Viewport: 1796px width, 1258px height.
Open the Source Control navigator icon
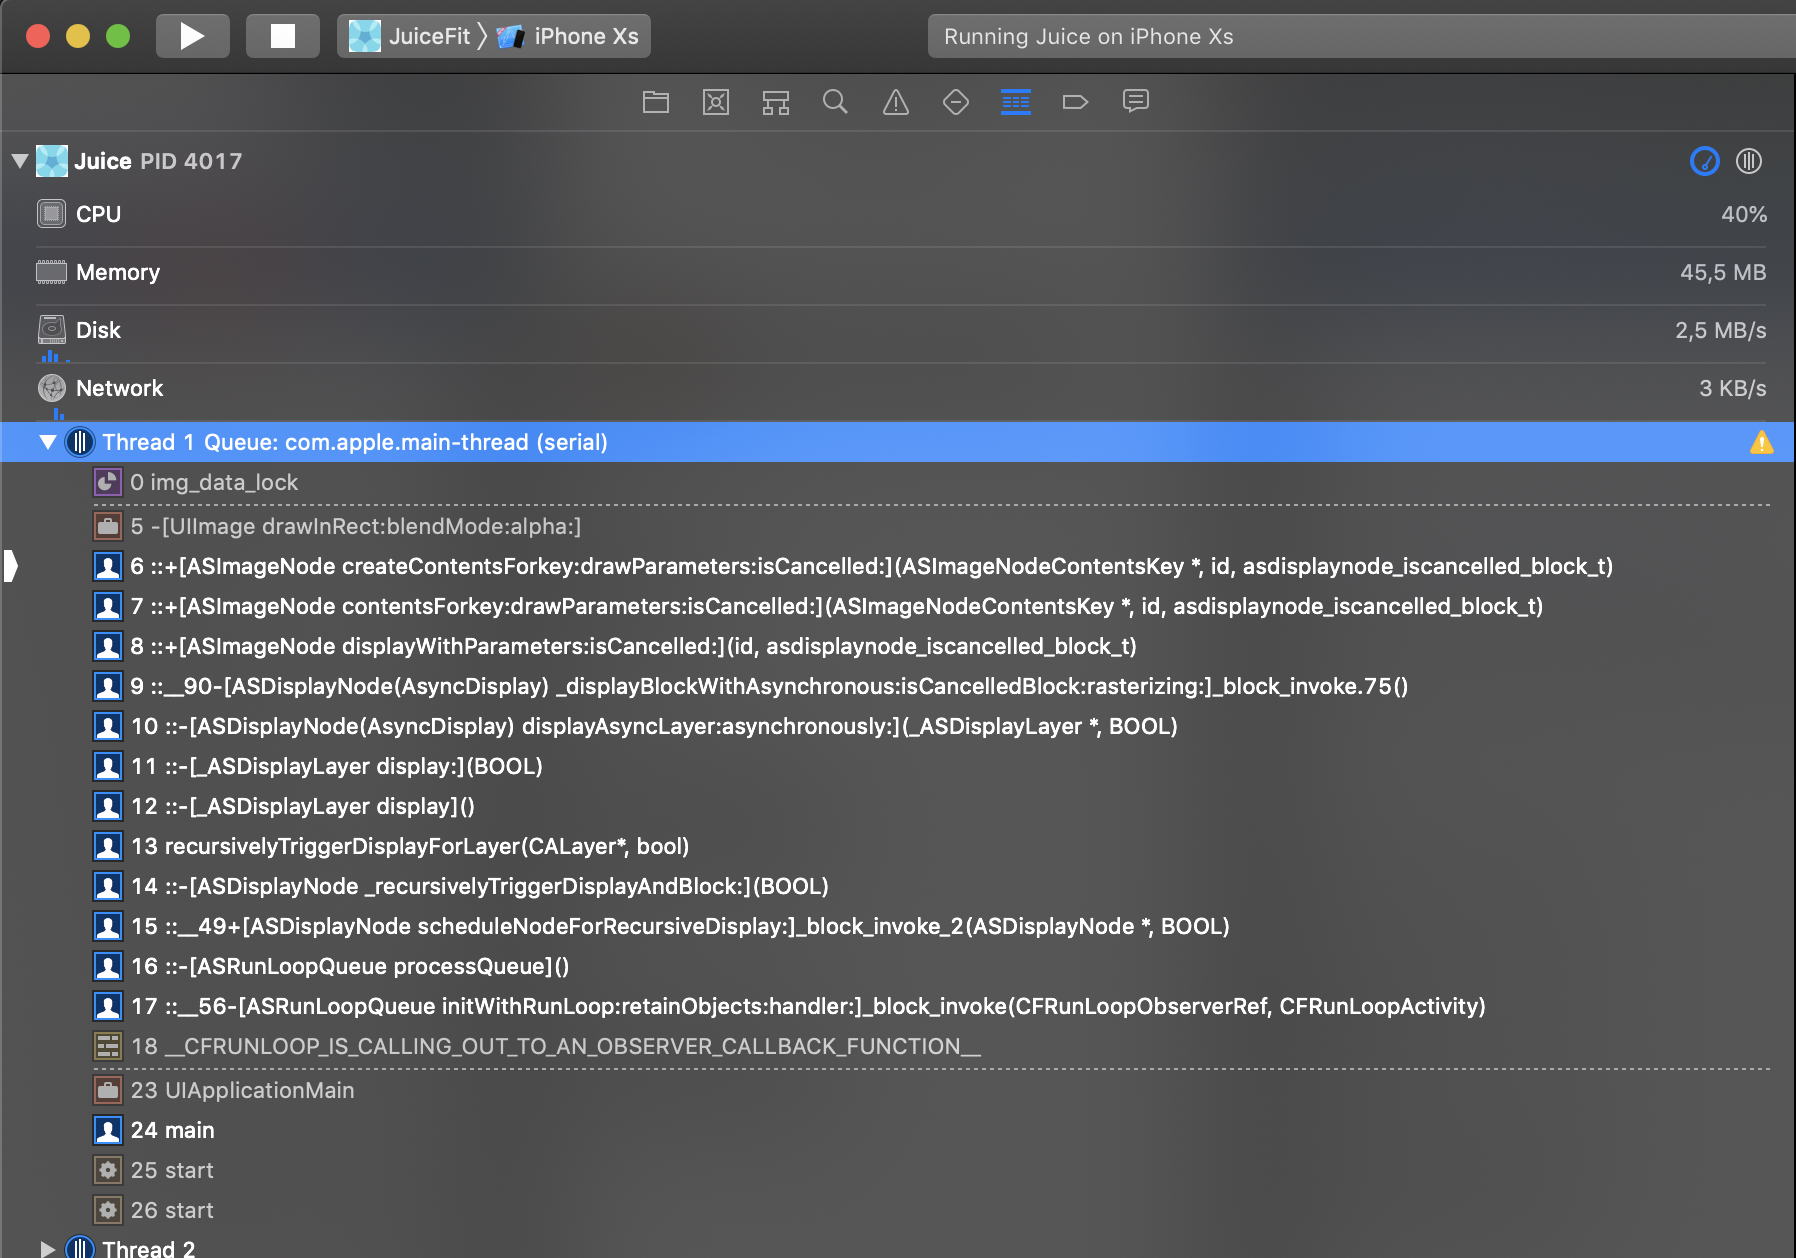(x=716, y=102)
